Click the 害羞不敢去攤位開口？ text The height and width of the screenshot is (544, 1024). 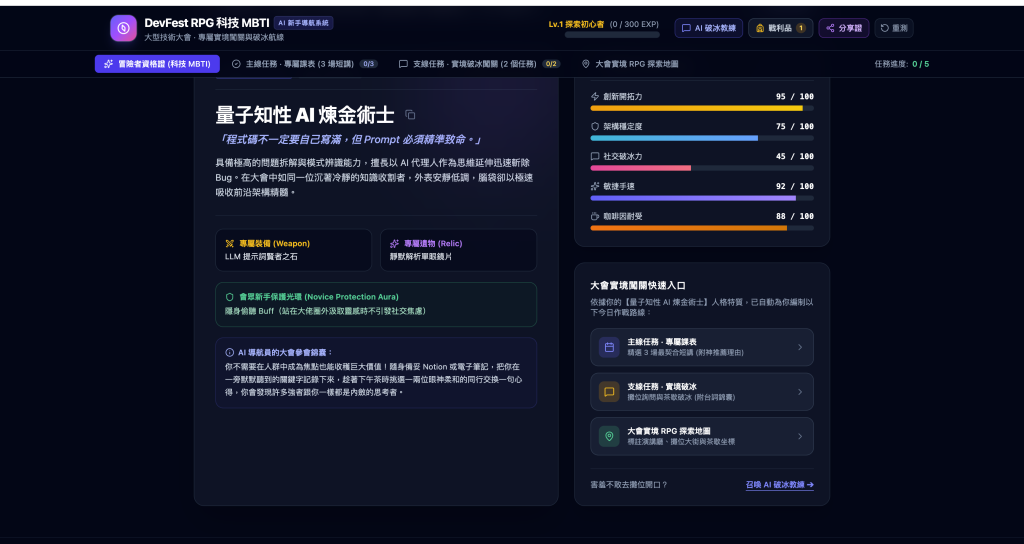[x=629, y=485]
